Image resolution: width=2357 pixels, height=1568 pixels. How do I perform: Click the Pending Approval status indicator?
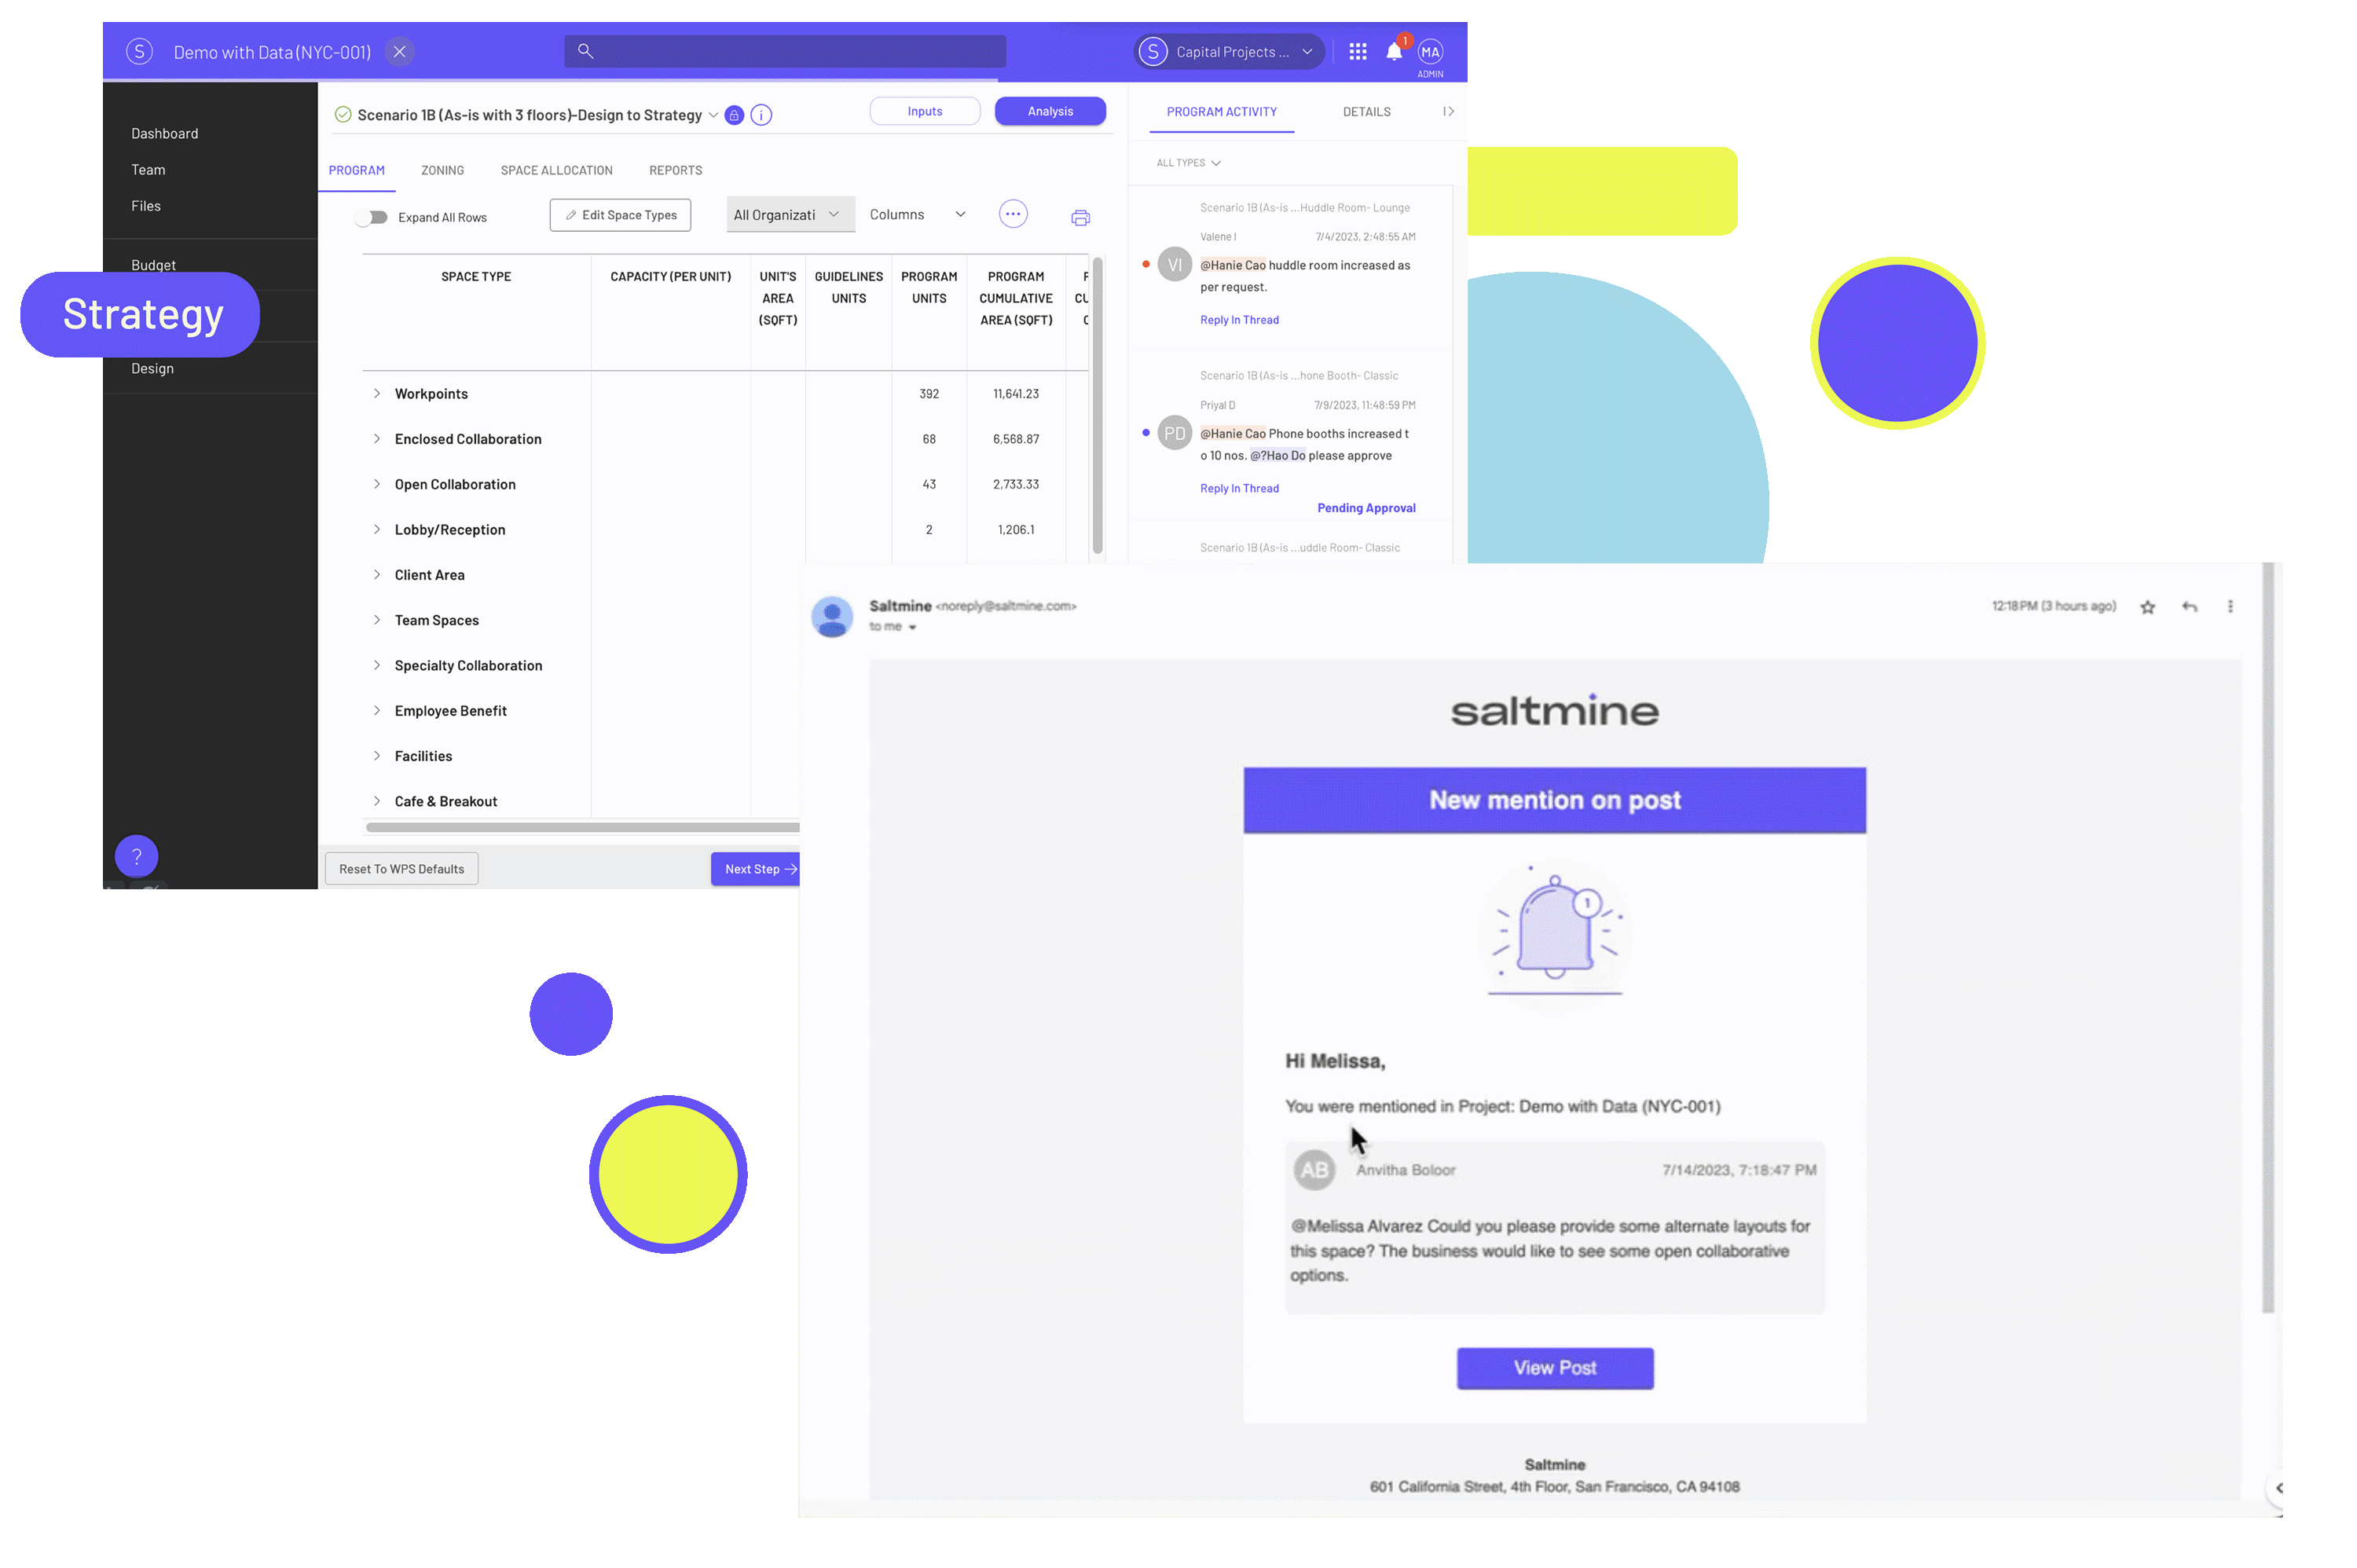pyautogui.click(x=1366, y=507)
